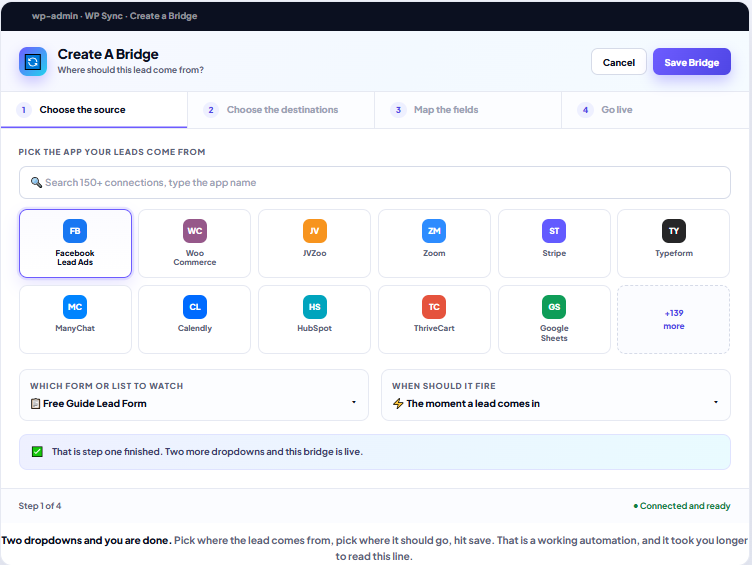Click the ManyChat label
Image resolution: width=752 pixels, height=565 pixels.
click(x=75, y=328)
